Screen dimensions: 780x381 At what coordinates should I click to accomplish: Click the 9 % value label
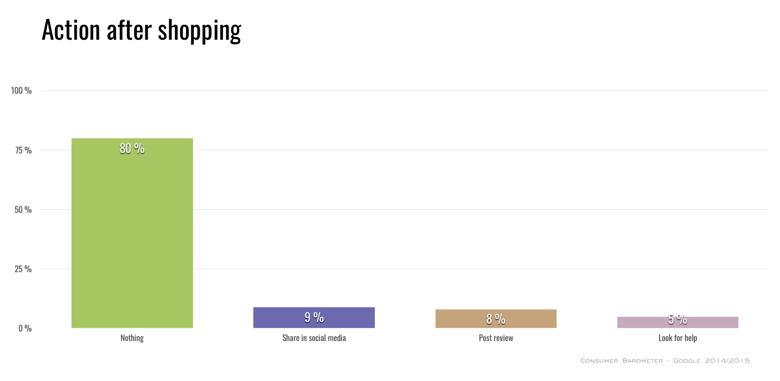coord(314,317)
